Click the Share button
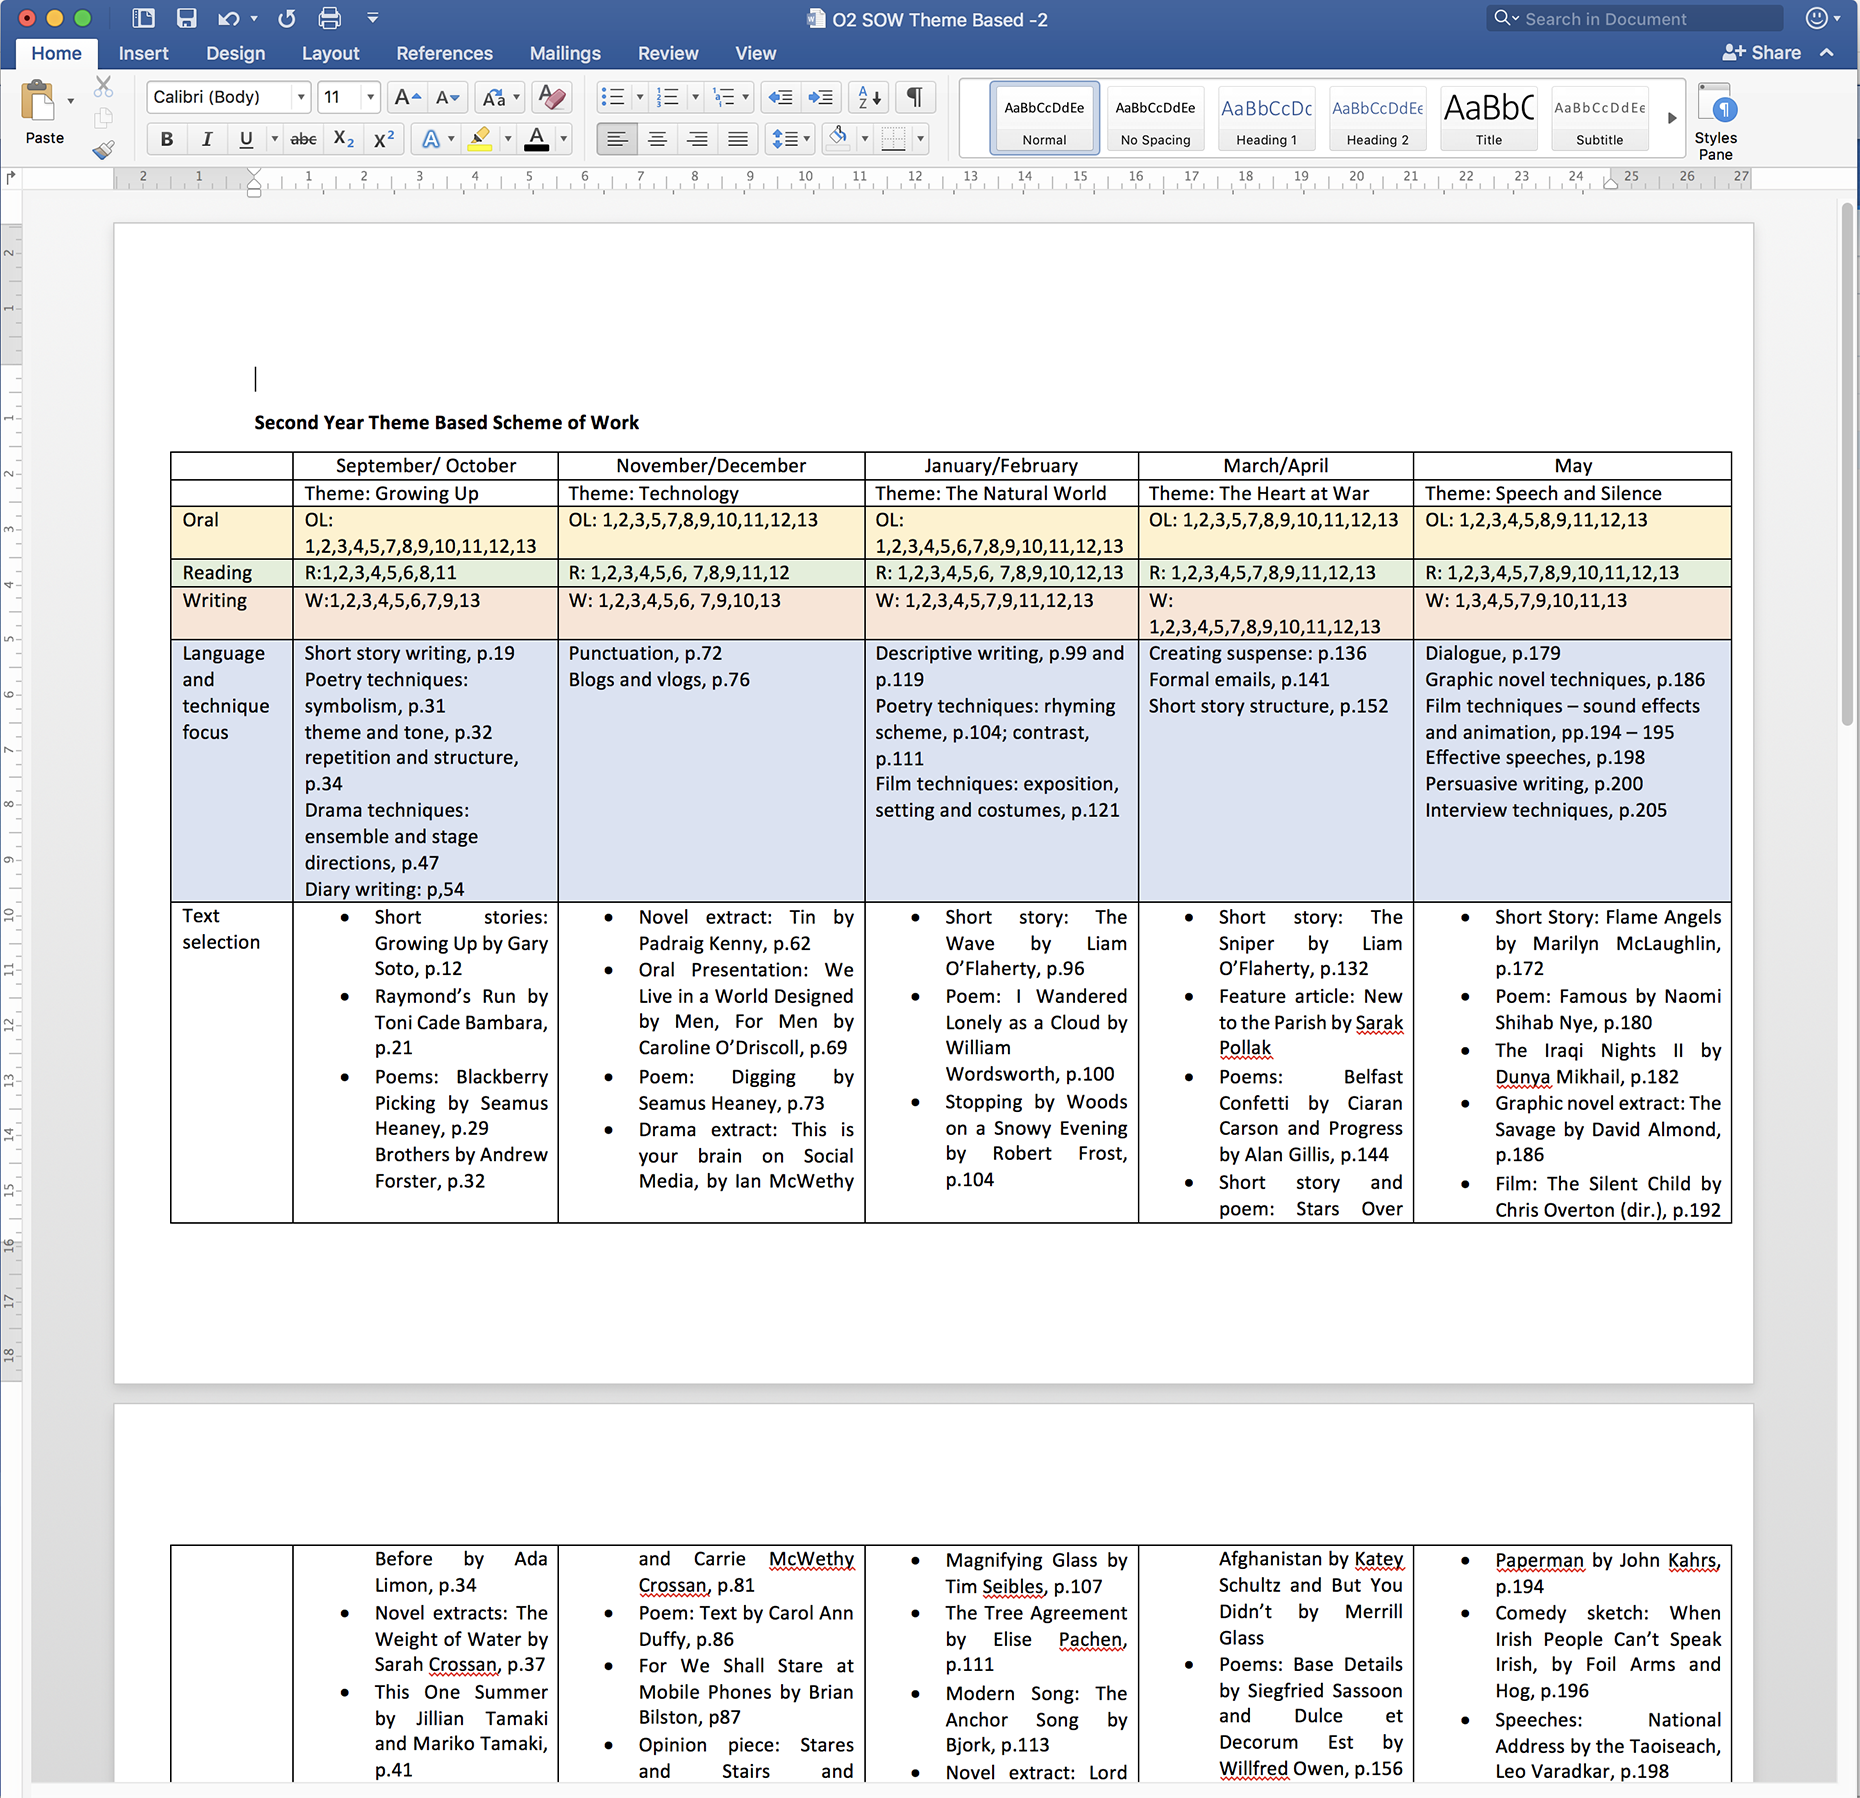 (x=1762, y=53)
